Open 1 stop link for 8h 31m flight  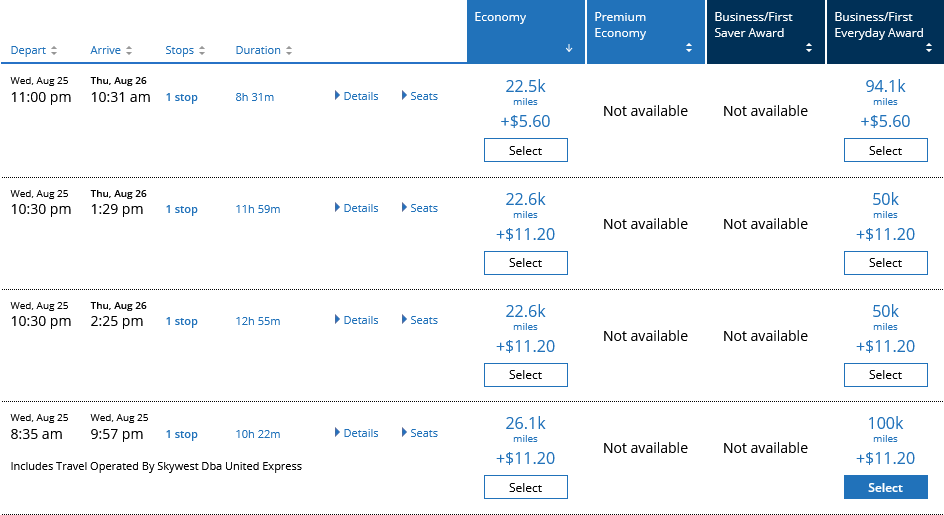coord(182,97)
